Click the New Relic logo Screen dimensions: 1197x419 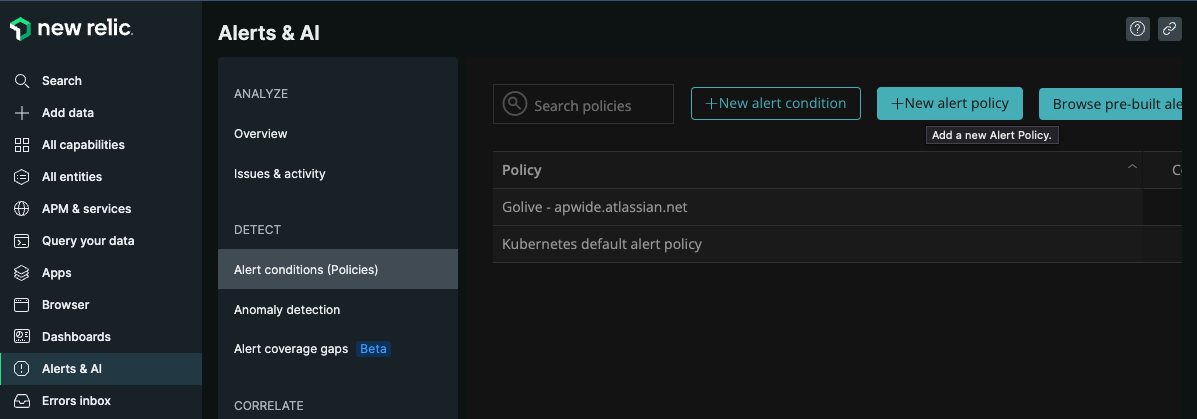[71, 29]
